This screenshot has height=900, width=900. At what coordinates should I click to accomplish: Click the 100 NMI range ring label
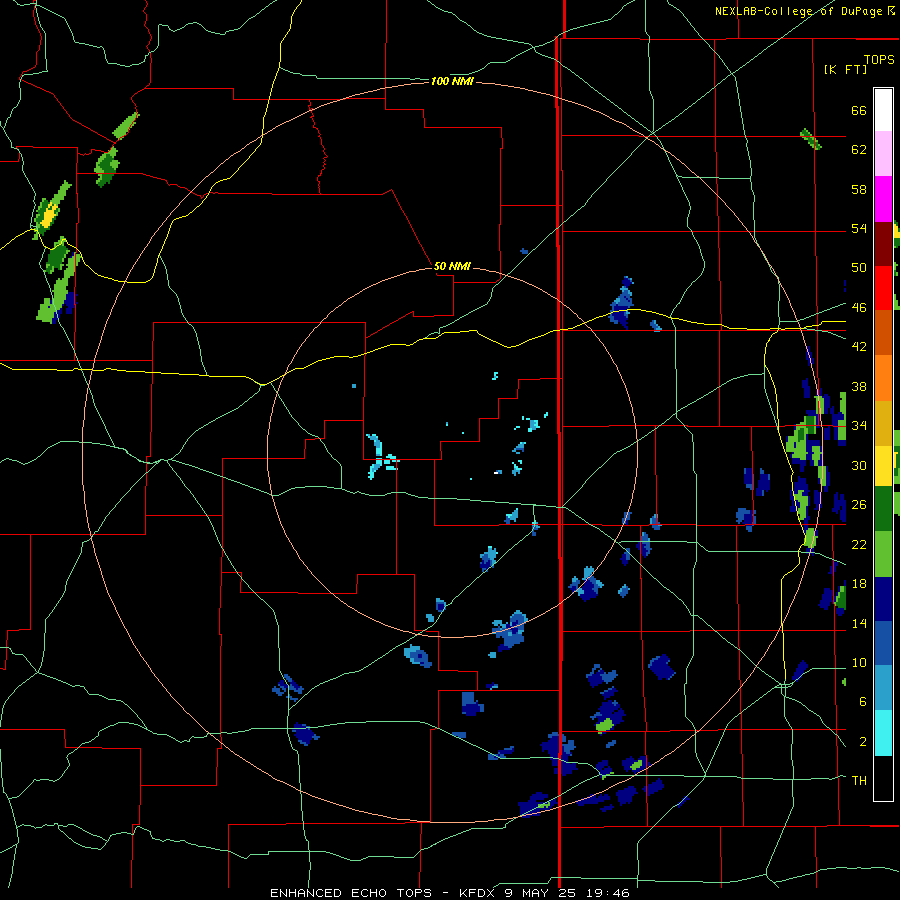point(452,82)
